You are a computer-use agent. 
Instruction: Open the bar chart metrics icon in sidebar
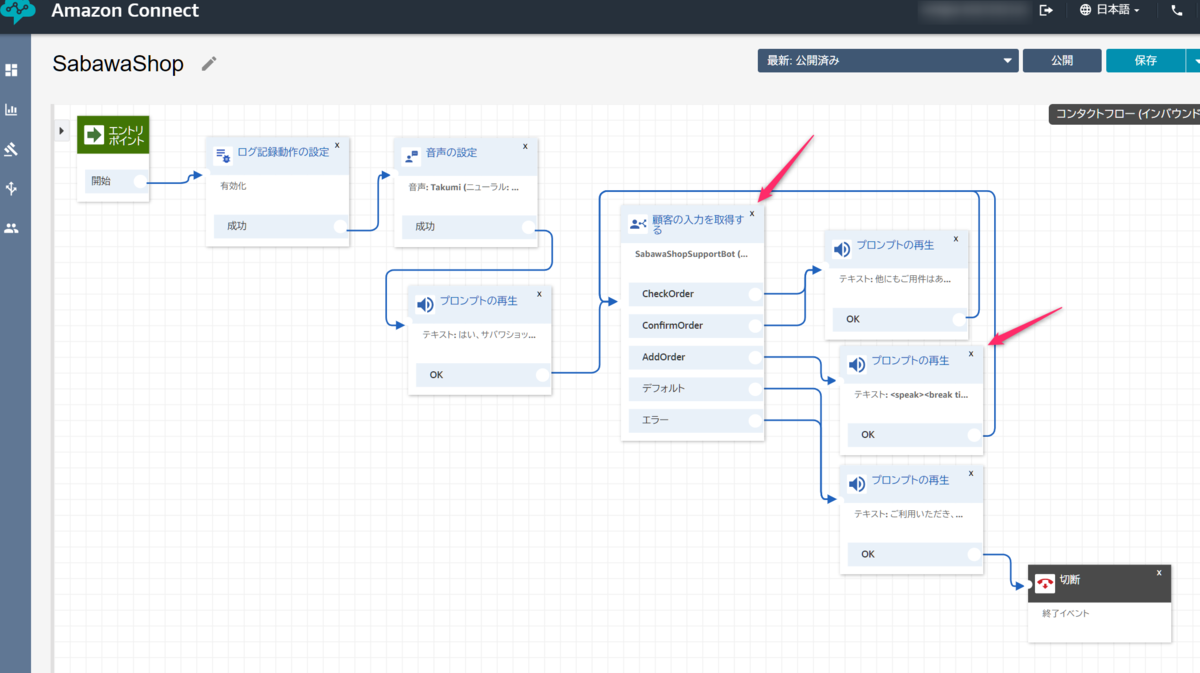coord(12,110)
